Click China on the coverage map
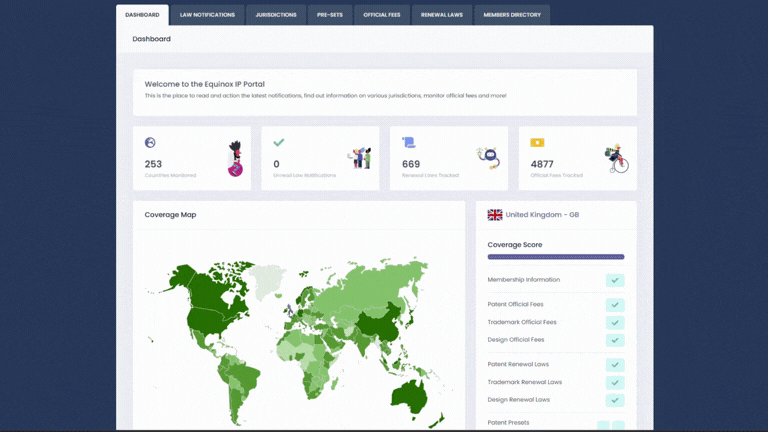 point(380,322)
